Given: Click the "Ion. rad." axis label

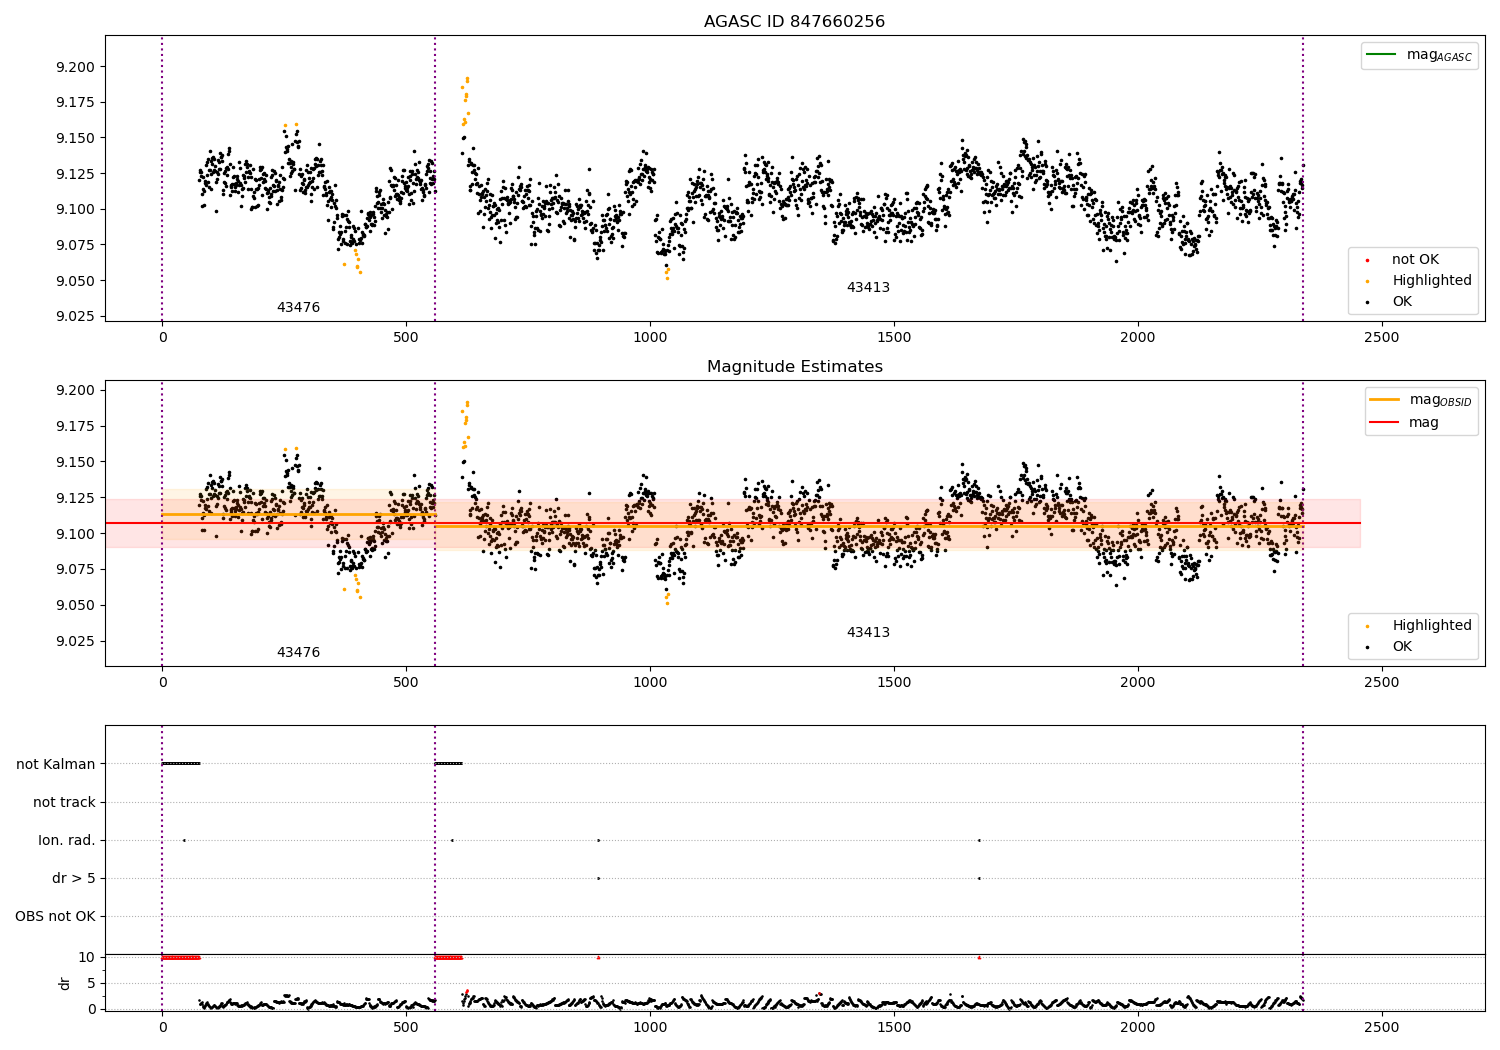Looking at the screenshot, I should click(67, 841).
